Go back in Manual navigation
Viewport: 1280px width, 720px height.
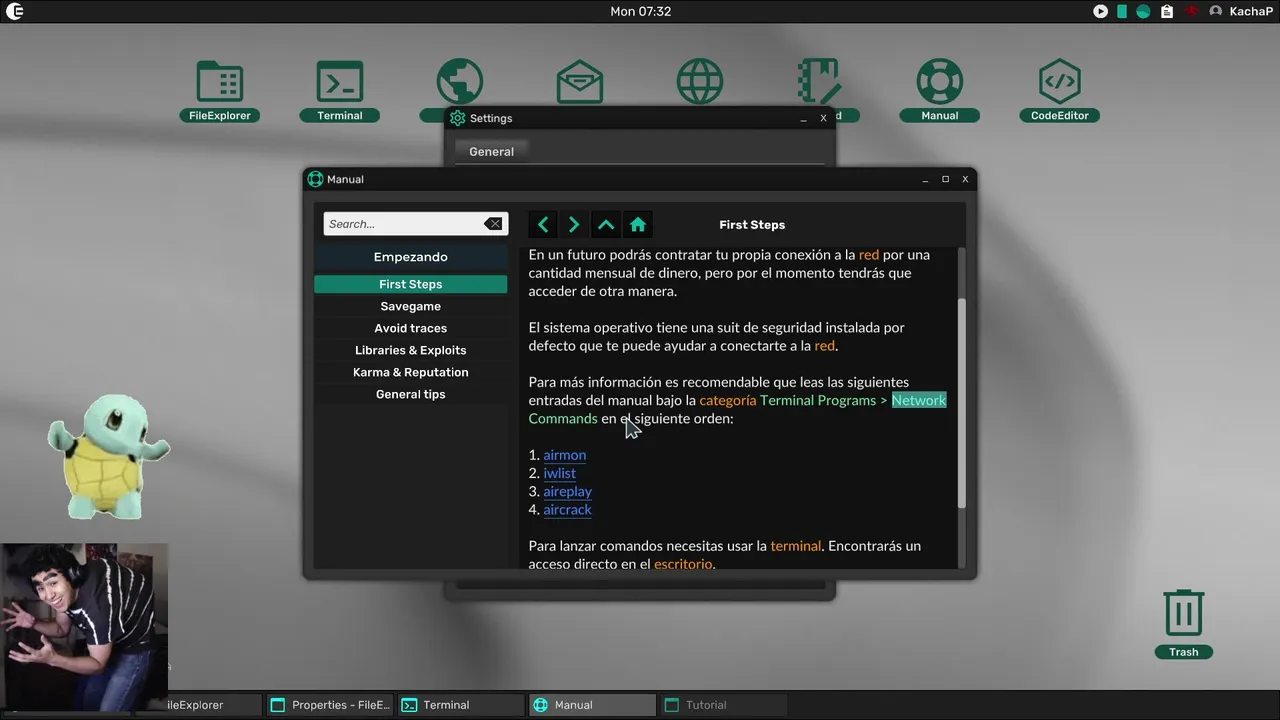543,225
